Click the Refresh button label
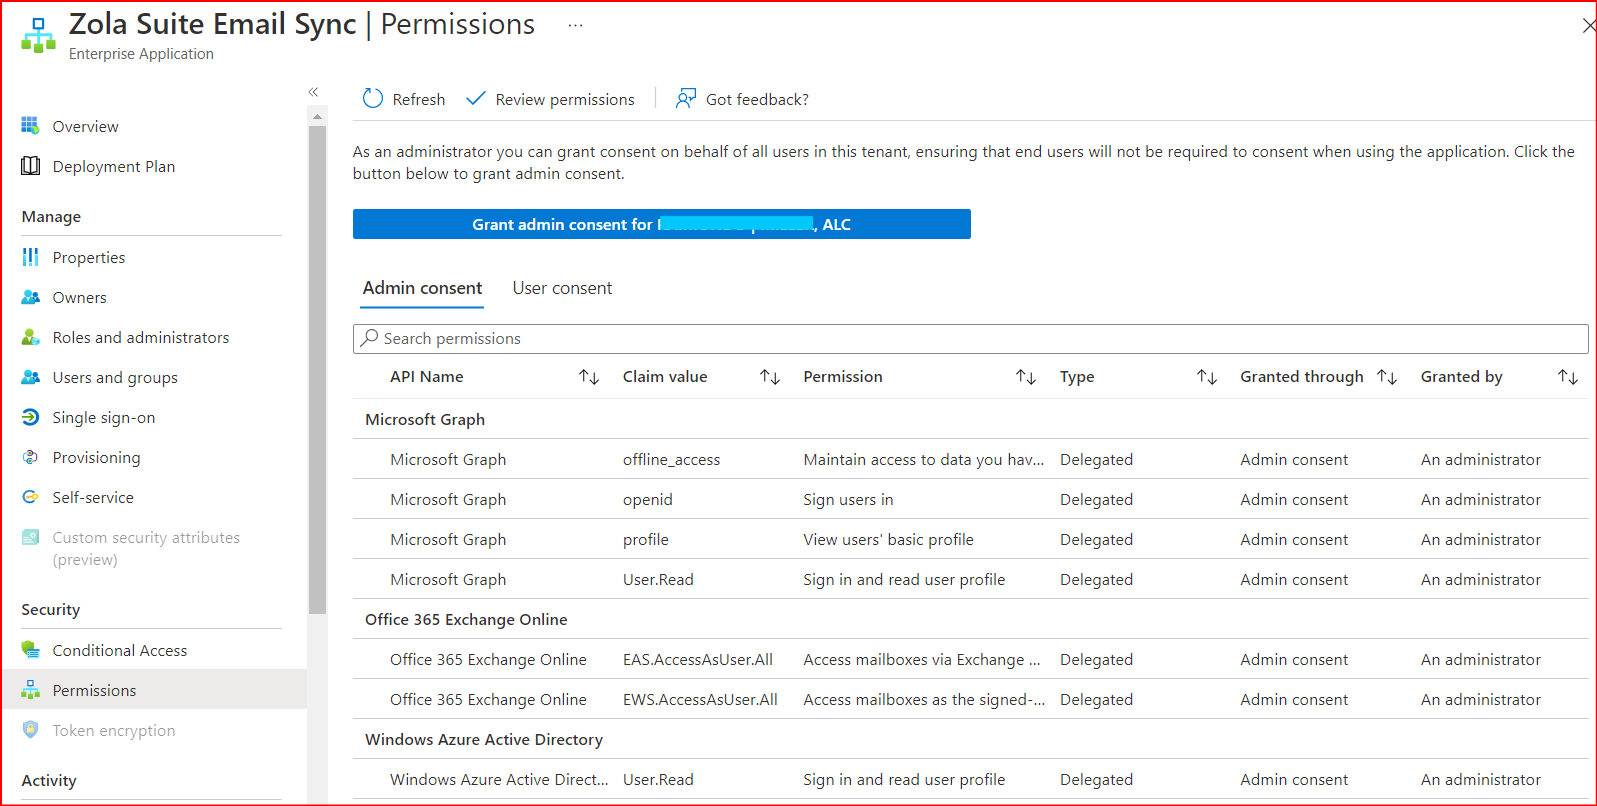1597x806 pixels. click(419, 99)
